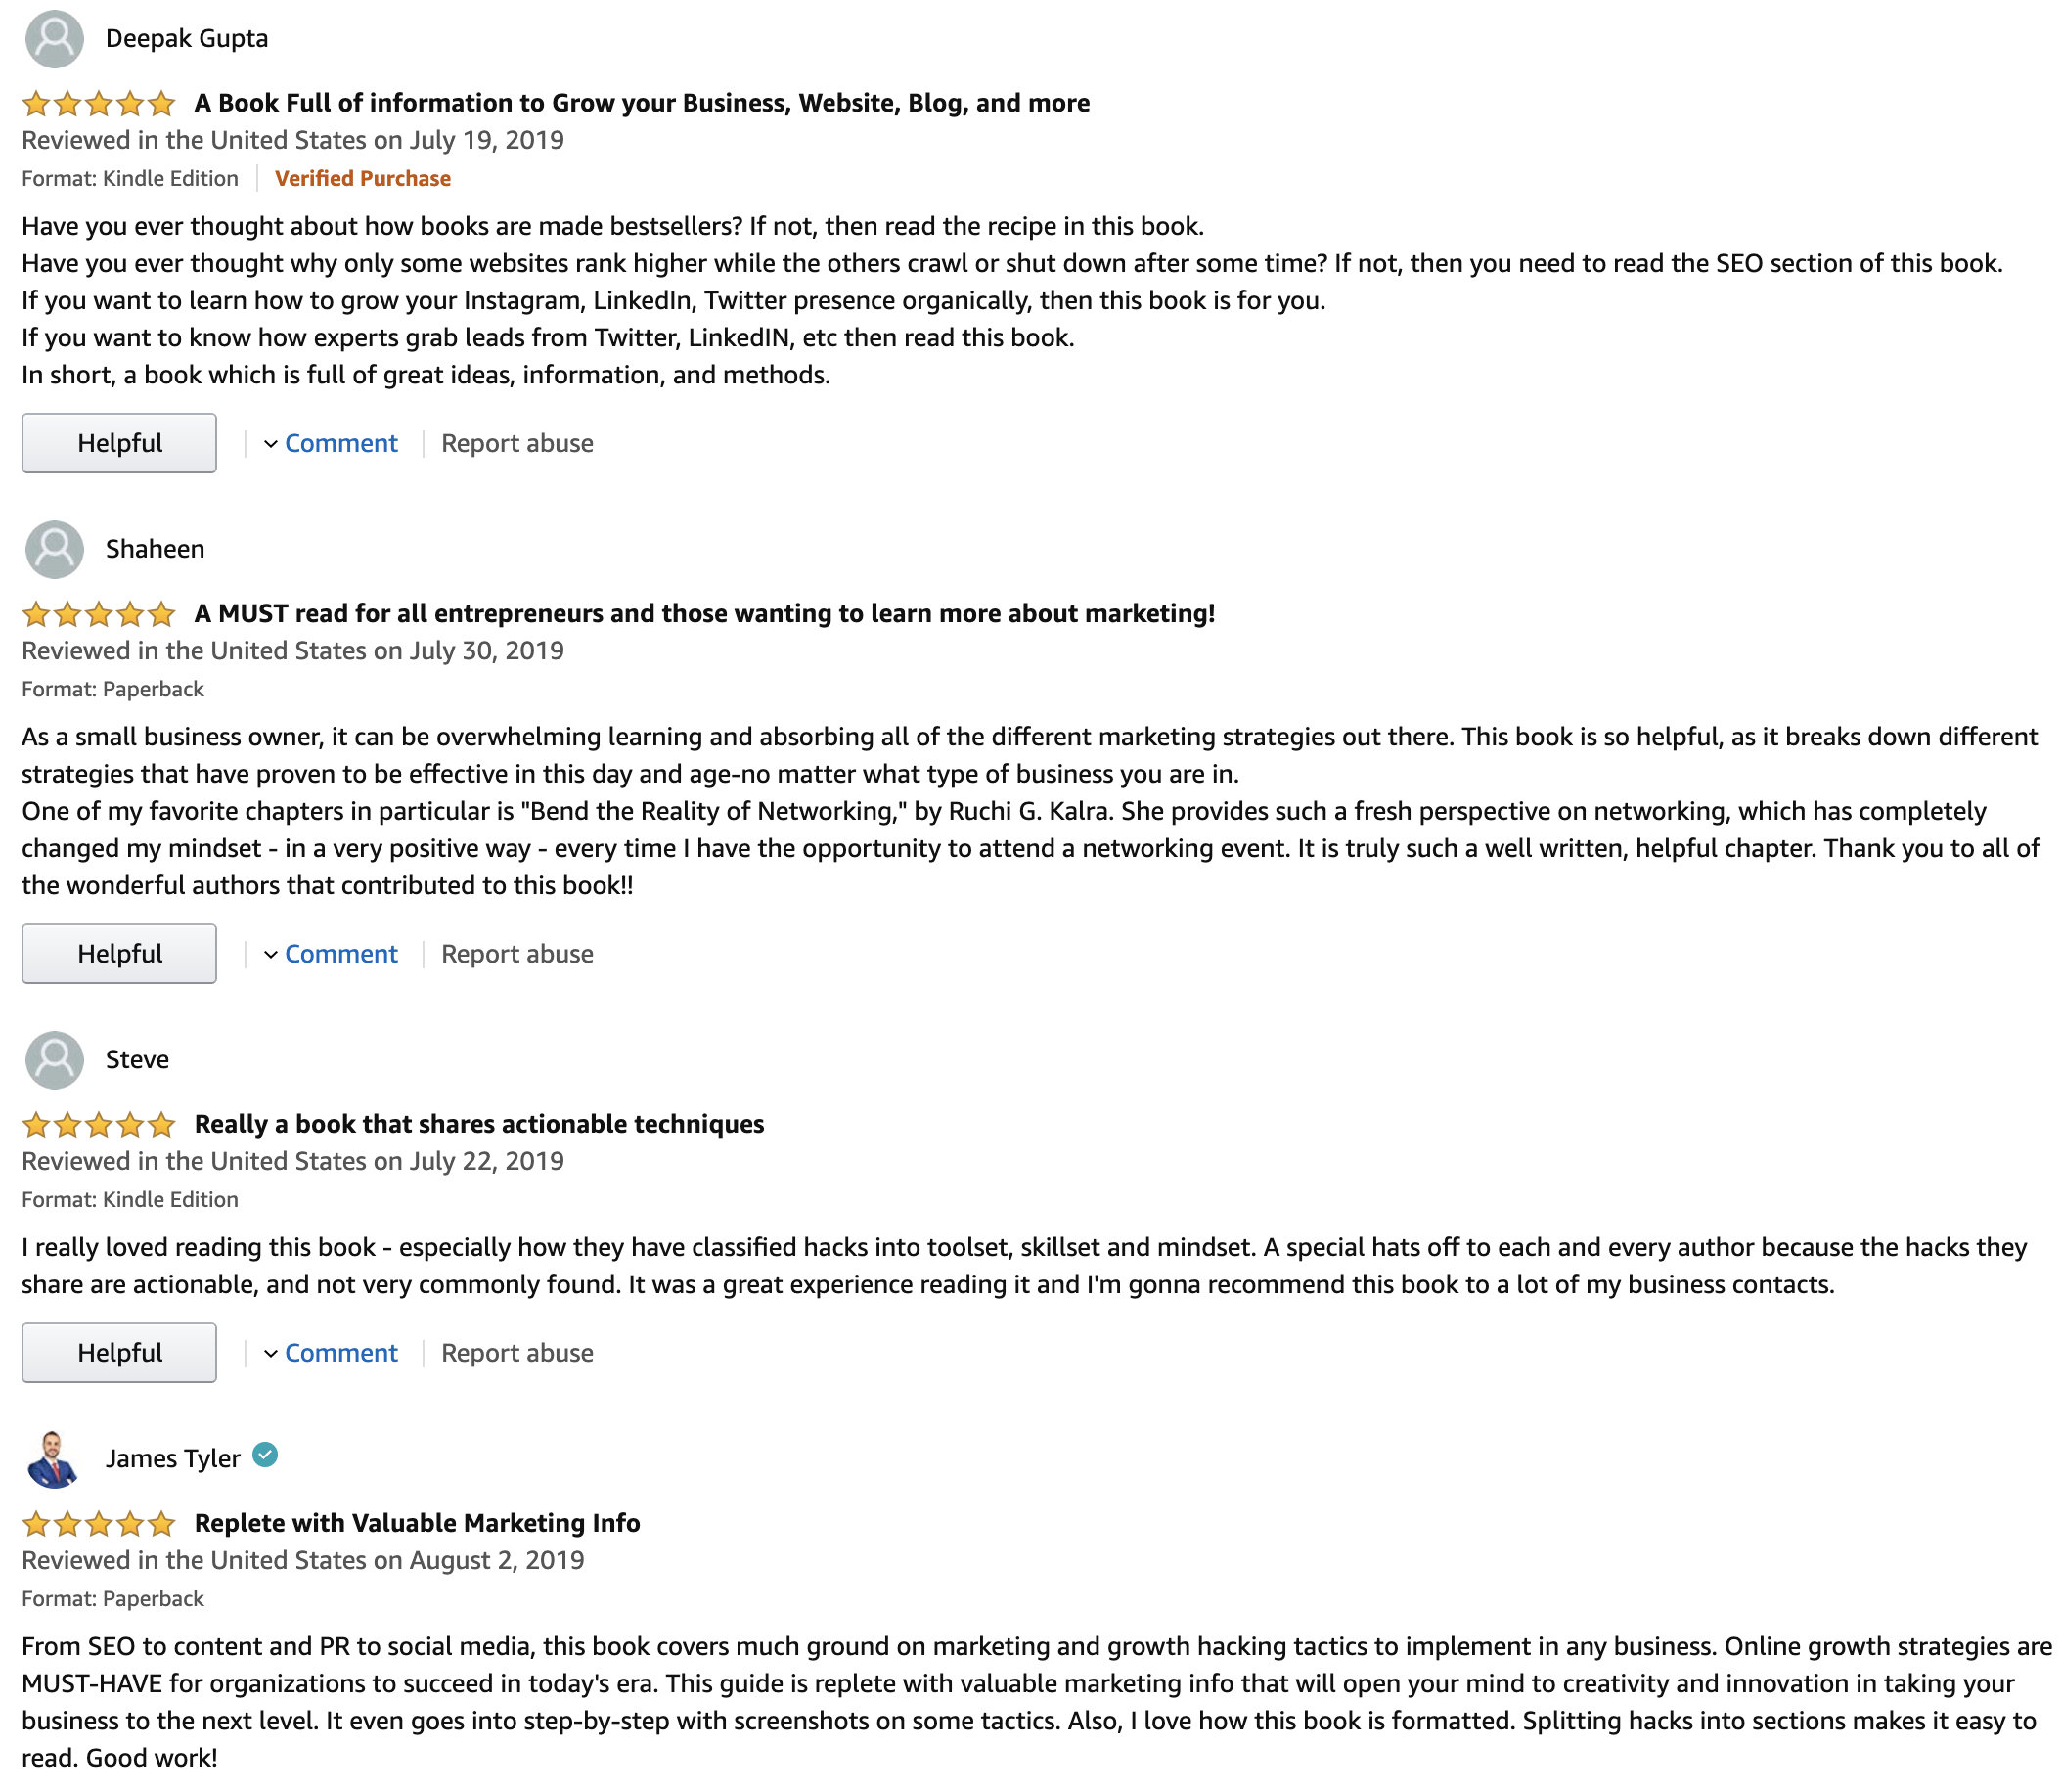Click the star rating on Deepak Gupta's review
Viewport: 2062px width, 1792px height.
click(99, 103)
